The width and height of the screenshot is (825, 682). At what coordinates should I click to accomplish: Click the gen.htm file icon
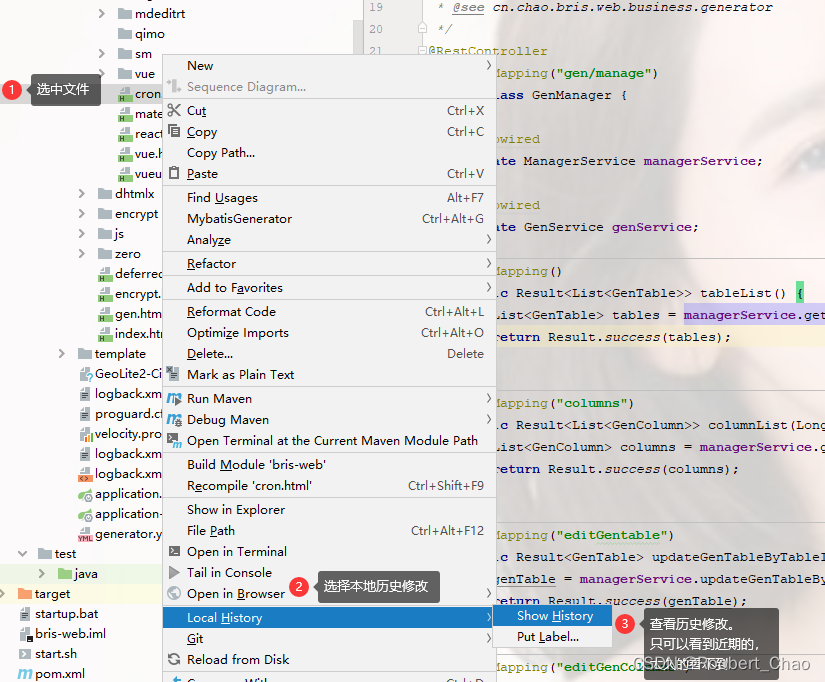(105, 315)
